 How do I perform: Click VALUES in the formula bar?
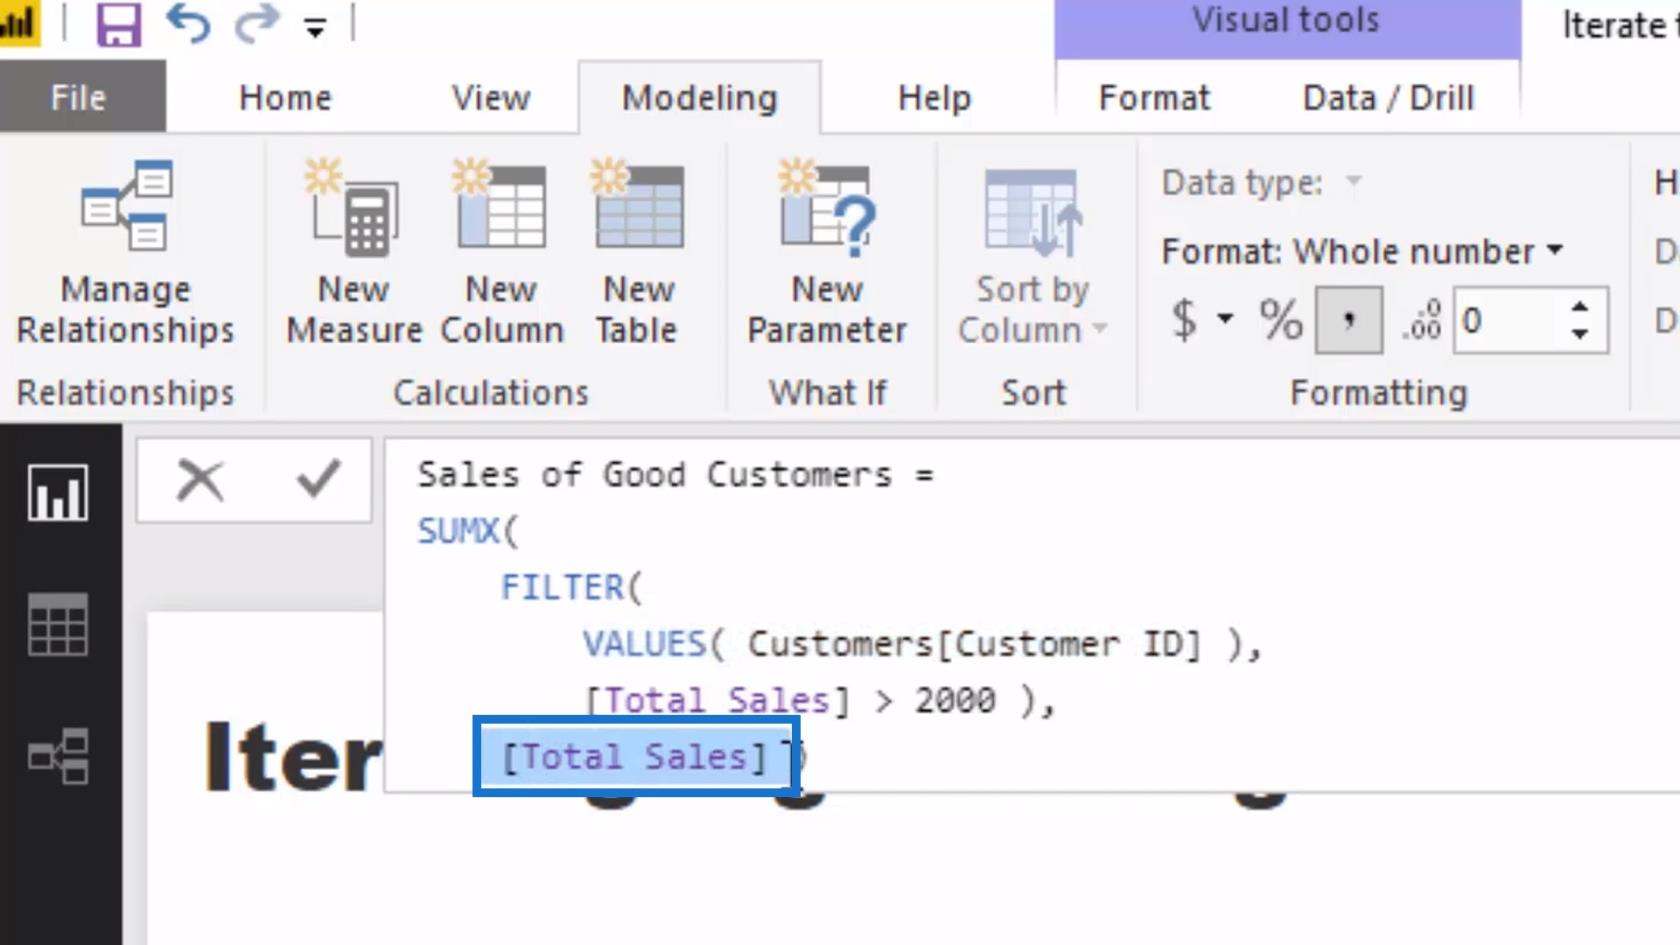click(644, 643)
